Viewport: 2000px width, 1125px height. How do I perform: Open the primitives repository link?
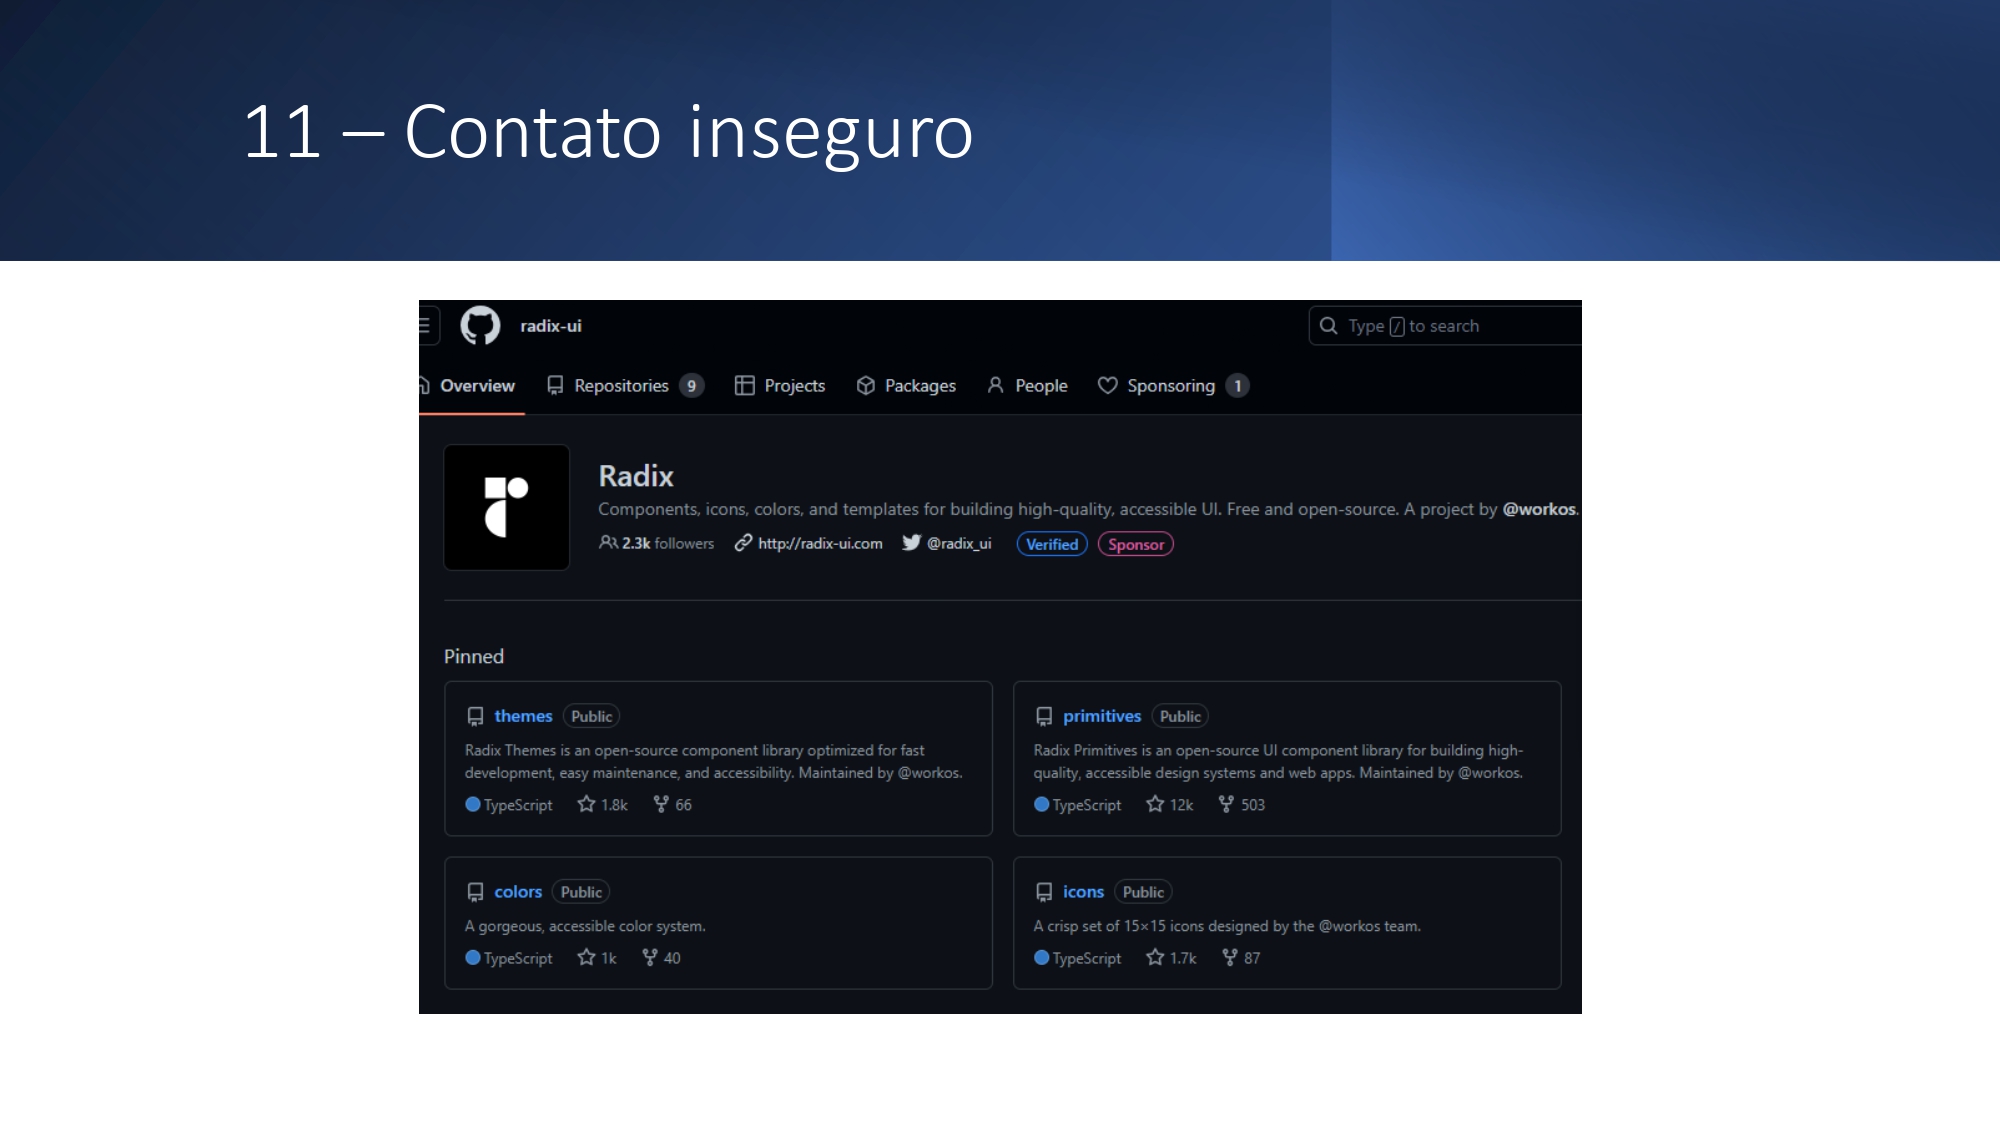coord(1101,716)
